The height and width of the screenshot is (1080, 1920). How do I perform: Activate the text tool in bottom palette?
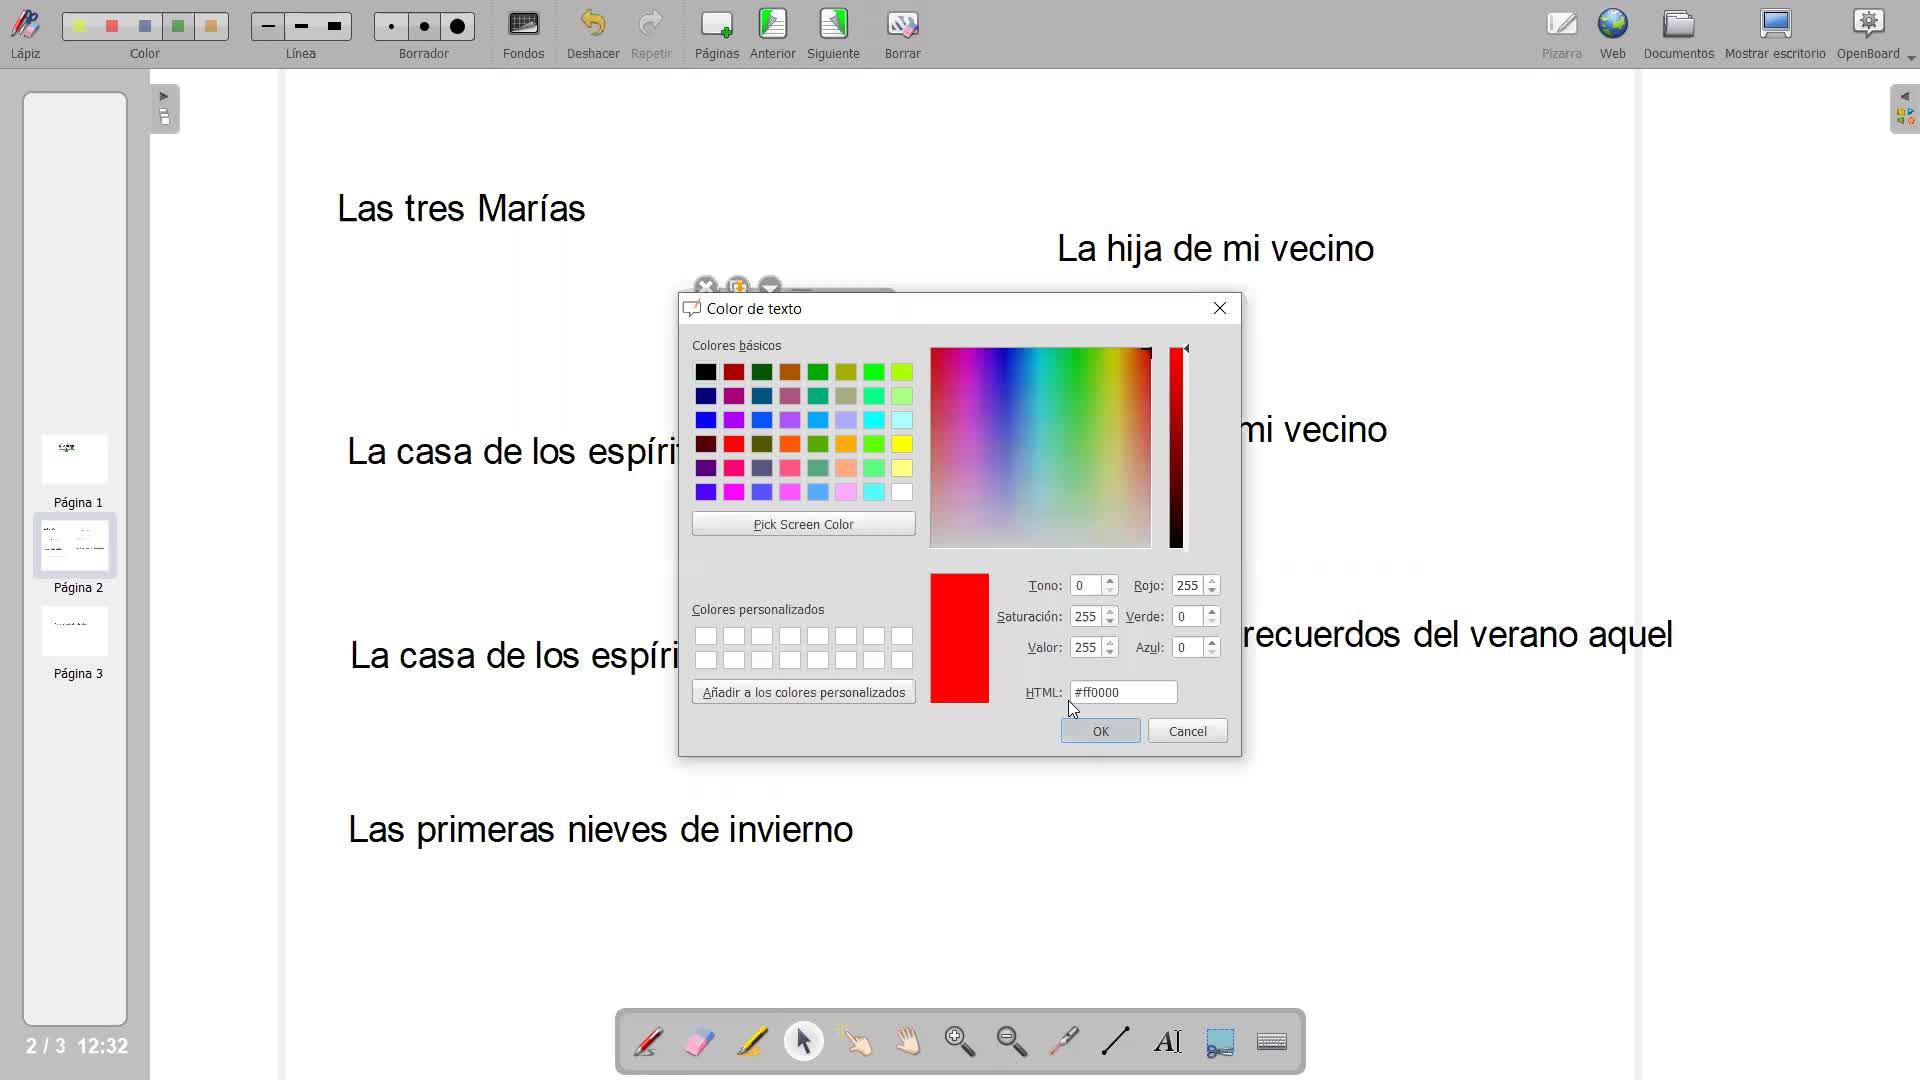pos(1168,1042)
